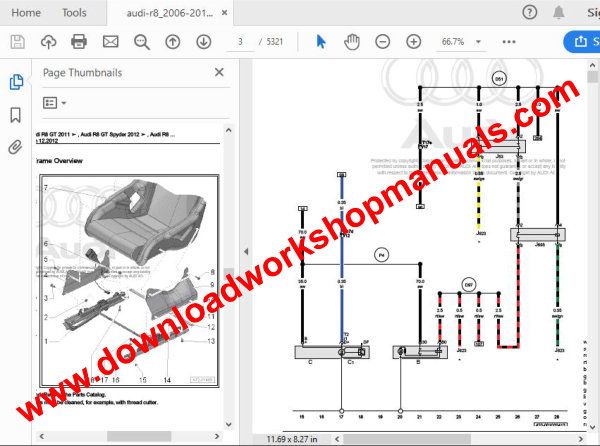Open the Bookmarks panel icon
The image size is (600, 446).
15,115
